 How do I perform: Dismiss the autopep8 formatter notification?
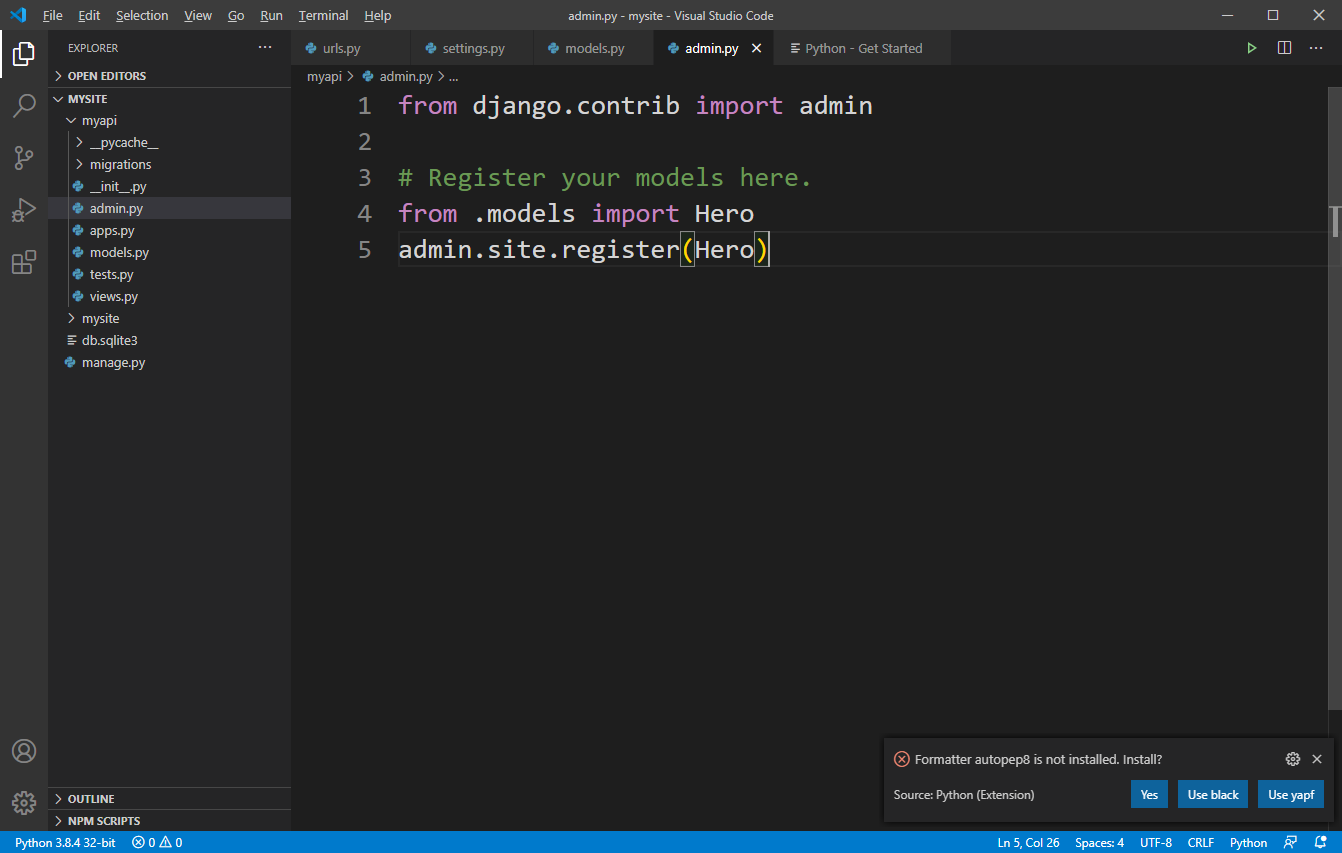1317,759
